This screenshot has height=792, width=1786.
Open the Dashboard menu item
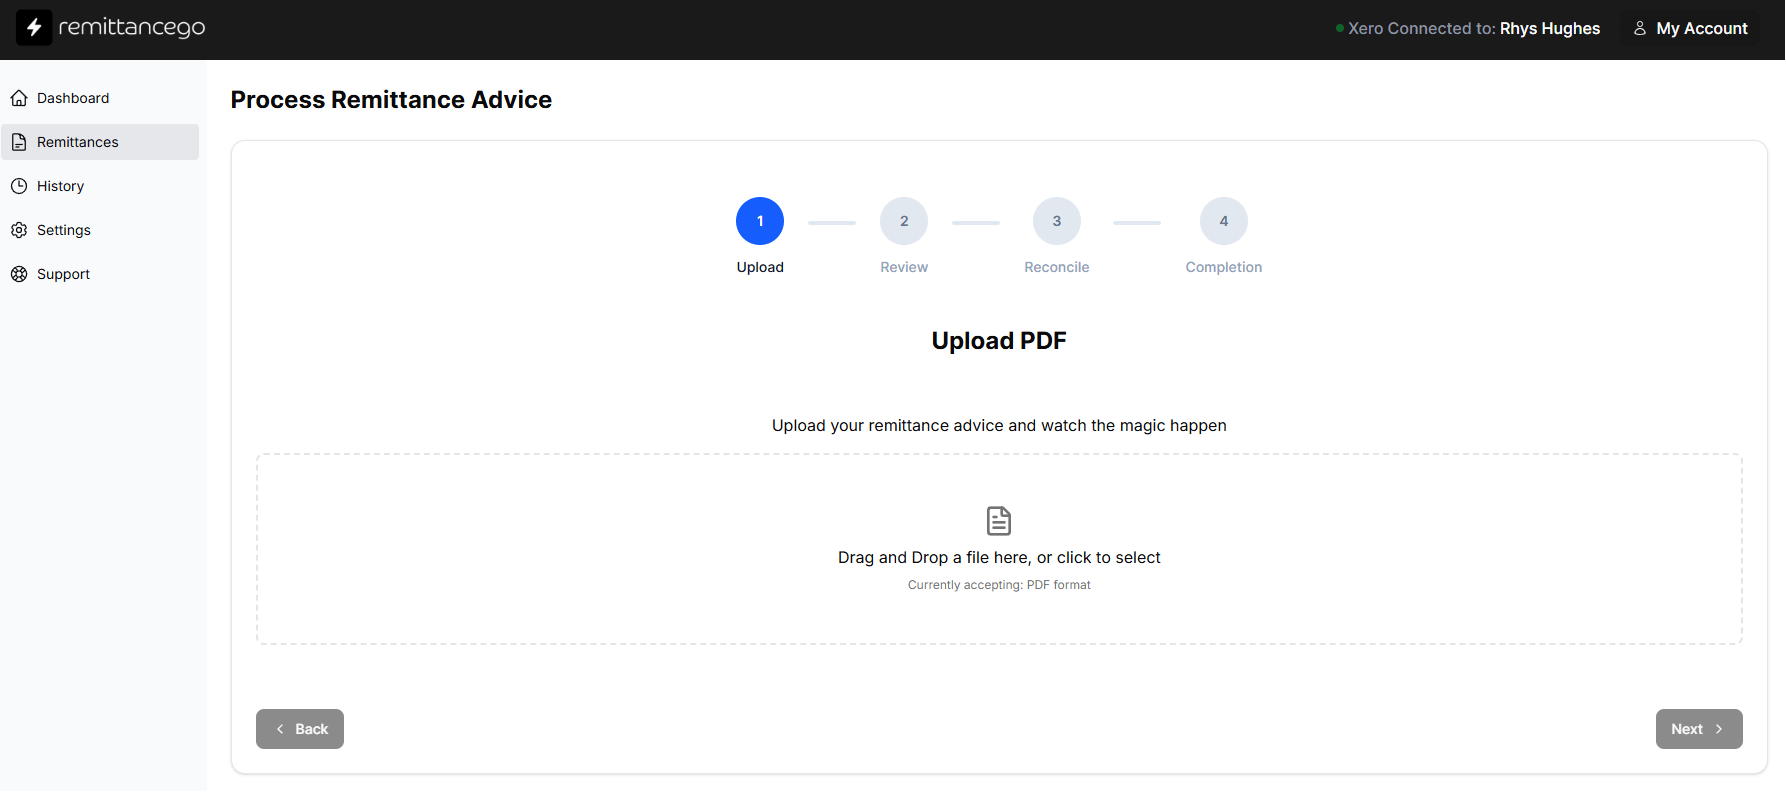tap(73, 98)
